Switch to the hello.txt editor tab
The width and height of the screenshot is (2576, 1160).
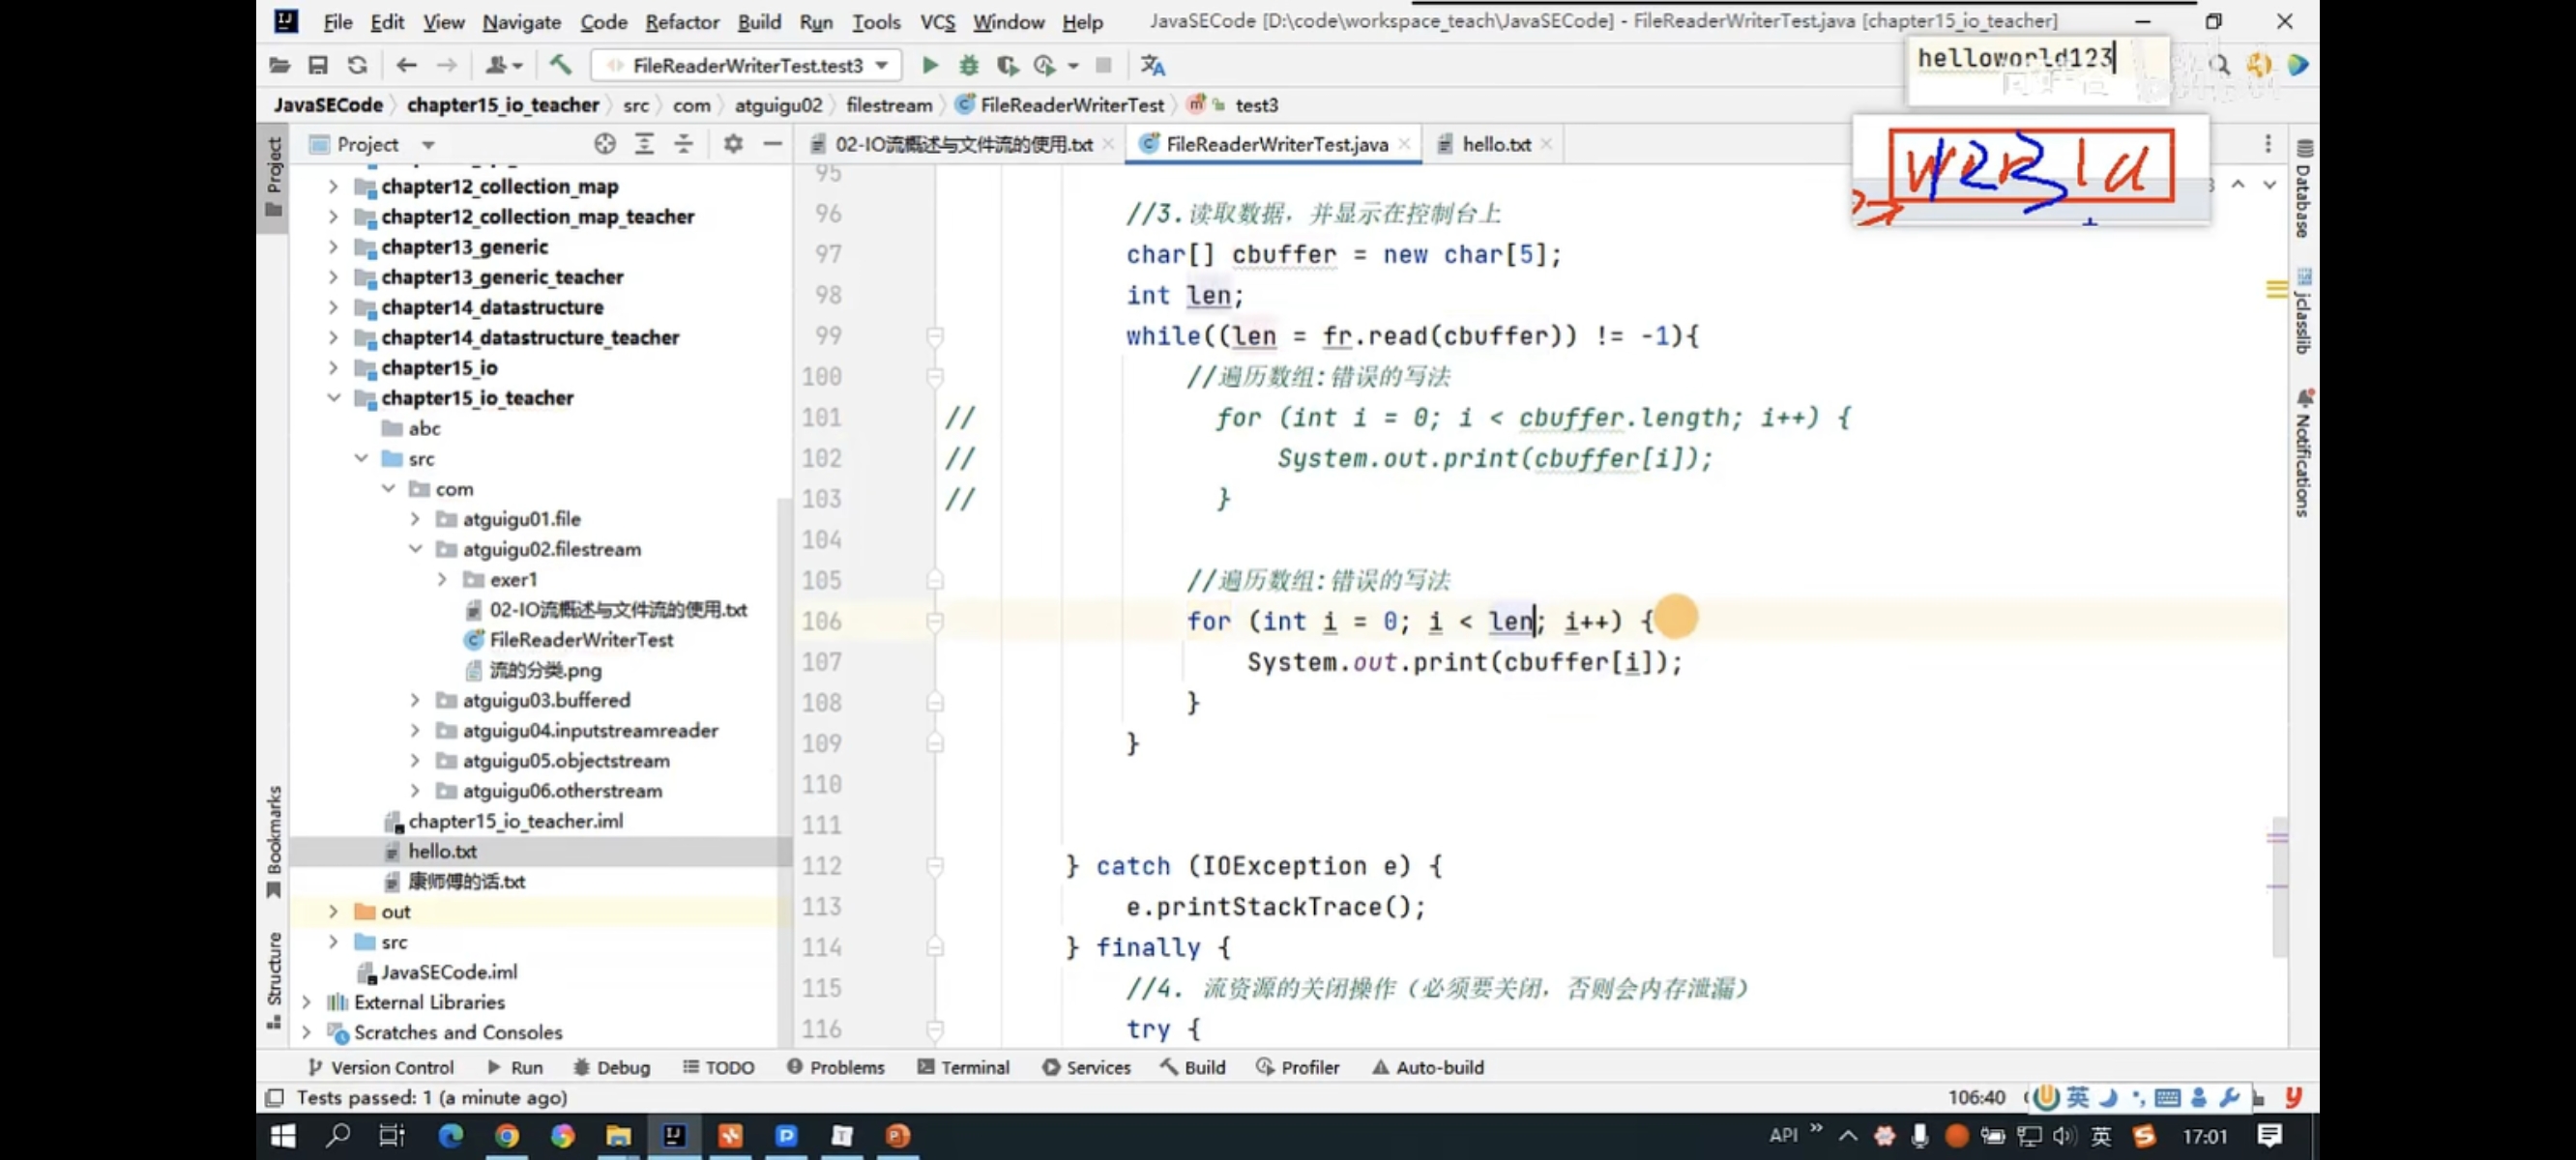pos(1495,144)
